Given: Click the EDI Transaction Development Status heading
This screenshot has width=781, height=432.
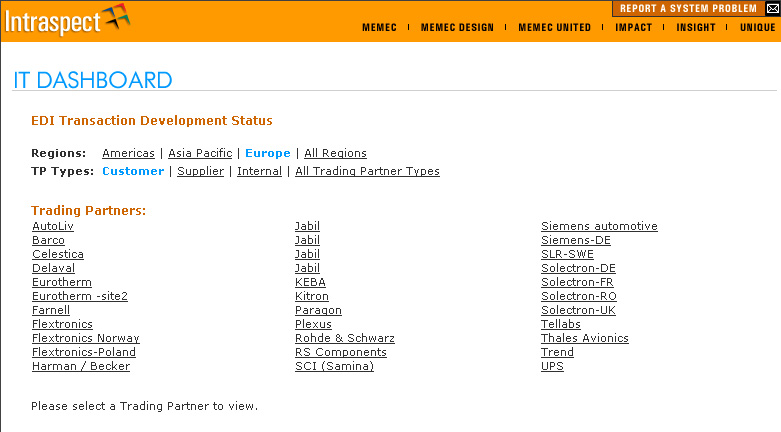Looking at the screenshot, I should pyautogui.click(x=152, y=121).
